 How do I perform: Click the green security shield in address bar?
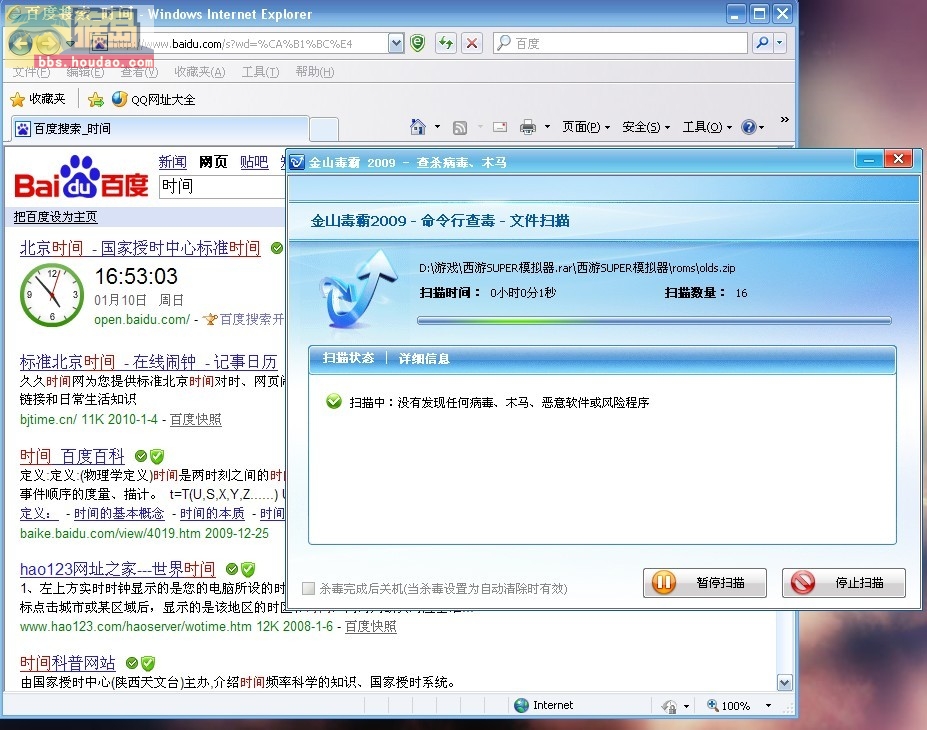click(x=417, y=43)
